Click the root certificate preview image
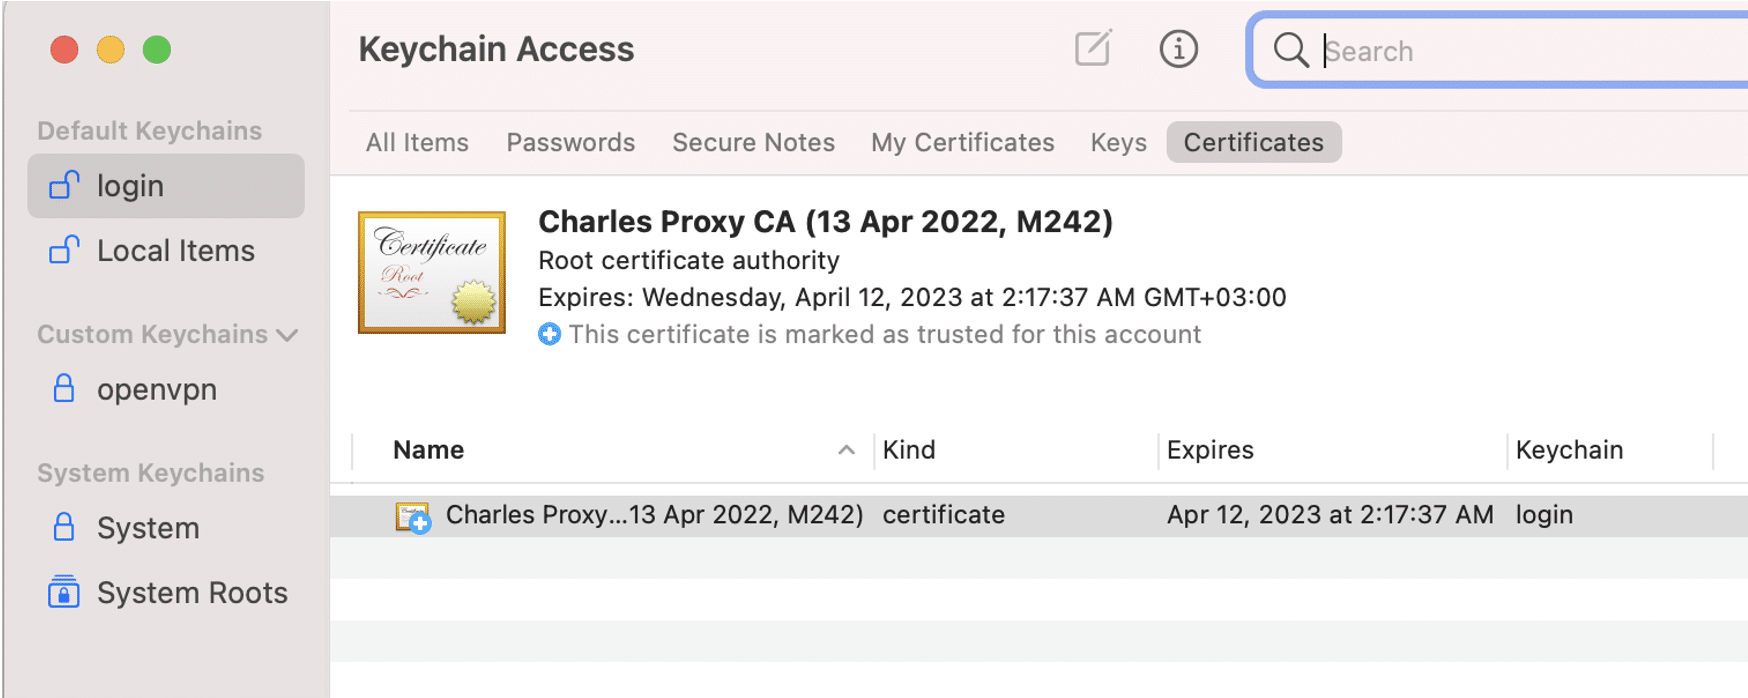This screenshot has width=1748, height=698. point(432,270)
